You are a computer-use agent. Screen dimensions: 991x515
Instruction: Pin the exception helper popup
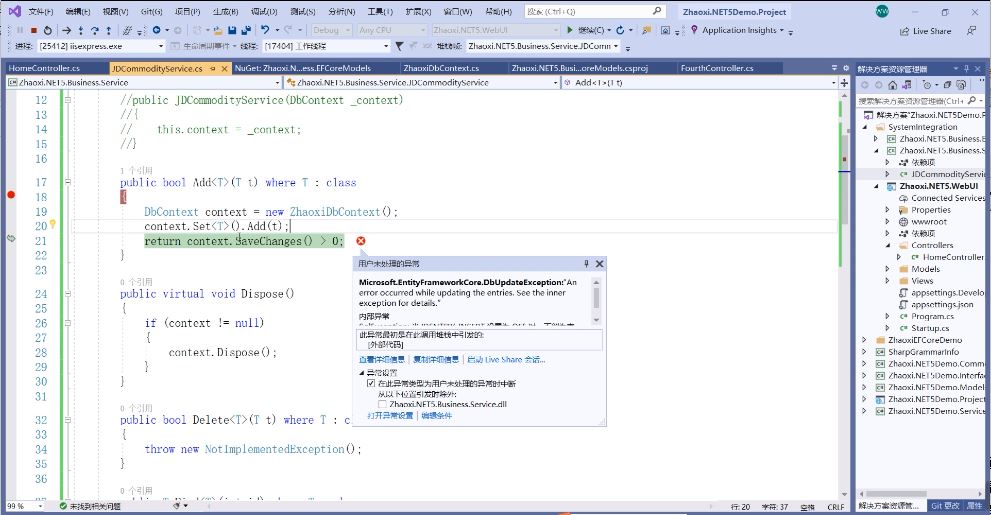click(x=586, y=264)
